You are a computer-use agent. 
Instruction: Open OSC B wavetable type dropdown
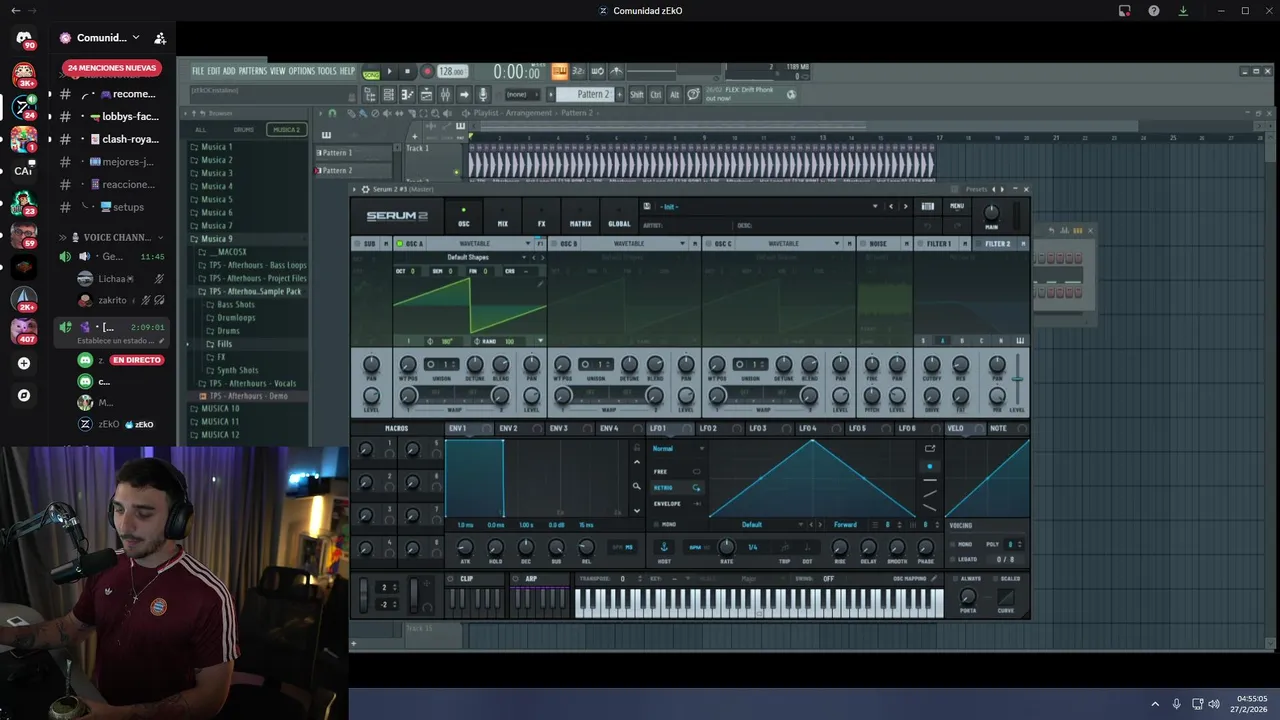point(682,244)
